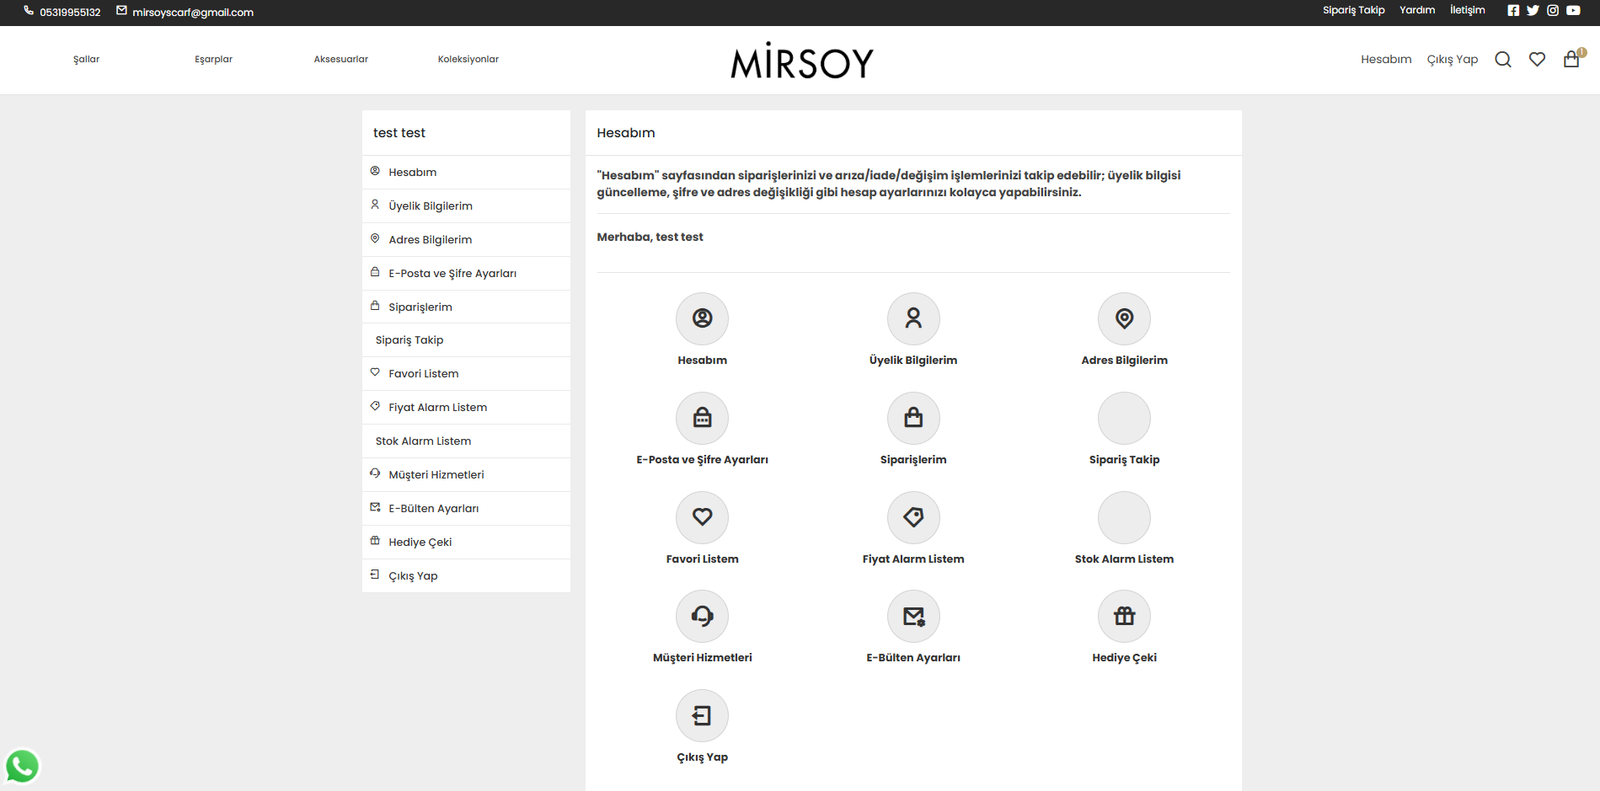1600x791 pixels.
Task: Open the Şallar menu category
Action: [86, 59]
